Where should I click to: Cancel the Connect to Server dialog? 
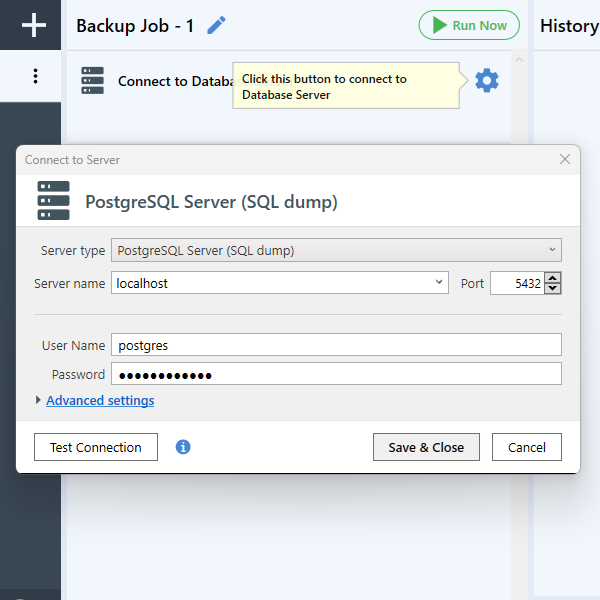tap(527, 447)
